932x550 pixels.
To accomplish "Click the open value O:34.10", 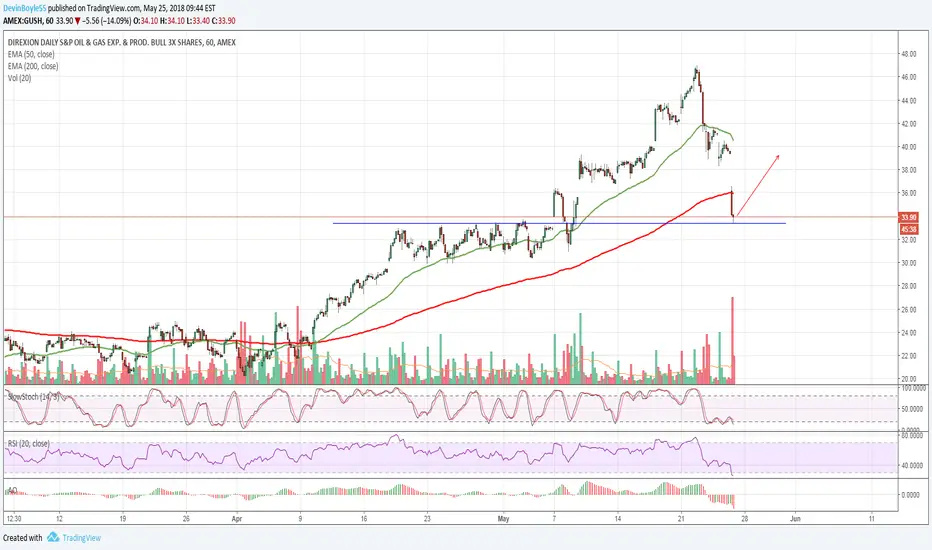I will click(144, 21).
